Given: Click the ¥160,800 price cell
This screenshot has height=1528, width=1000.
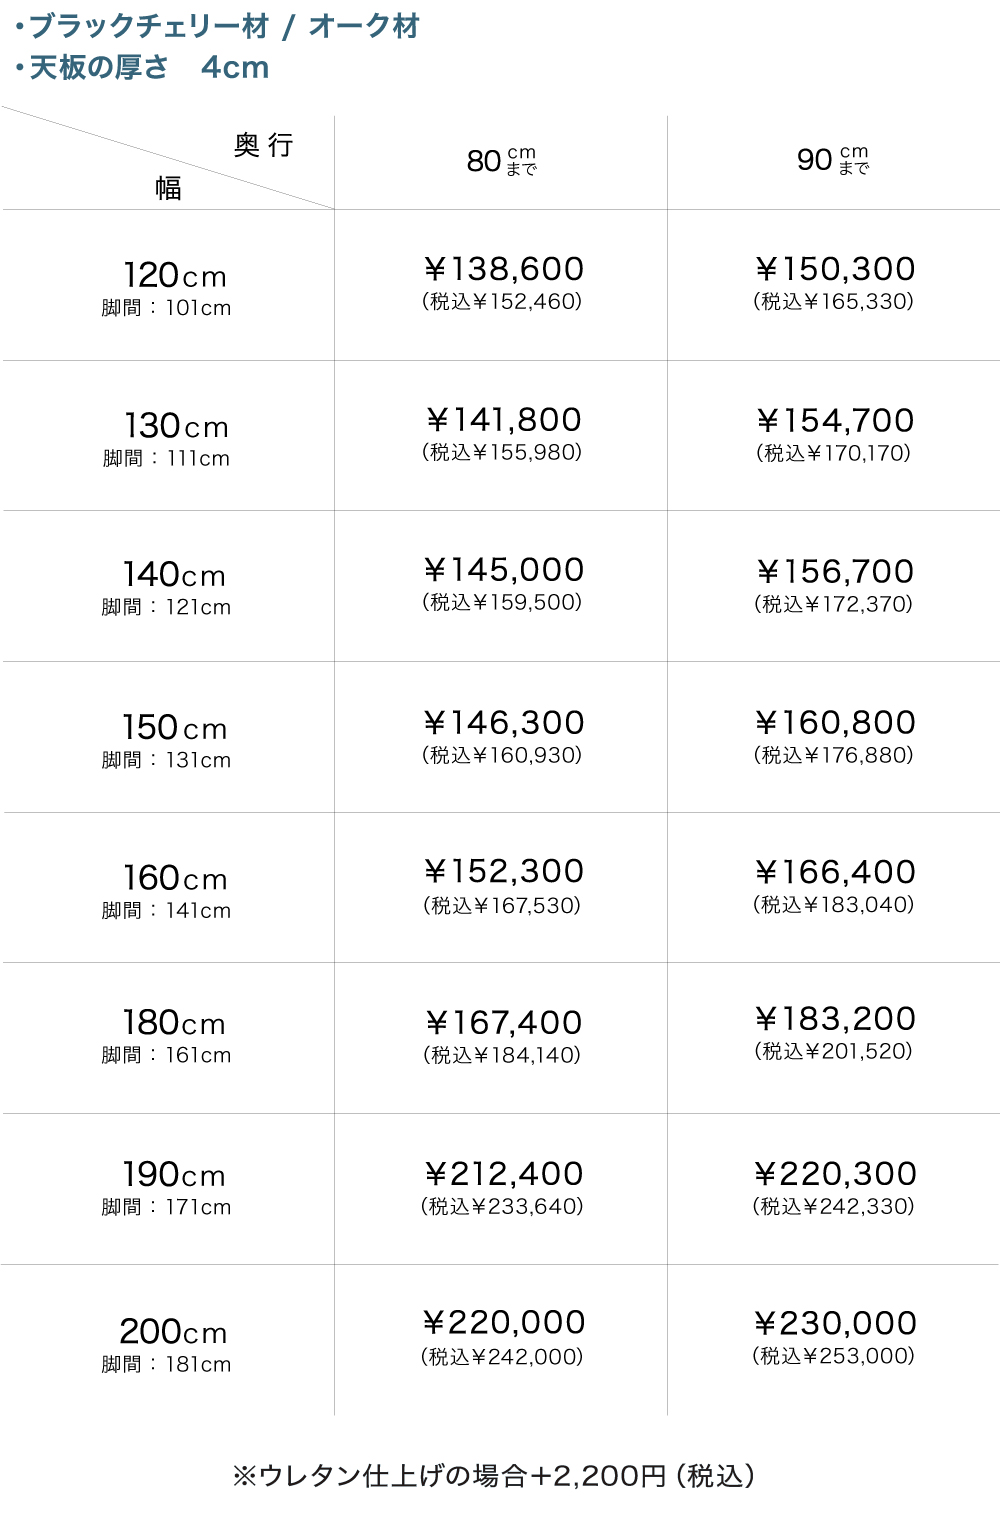Looking at the screenshot, I should click(x=835, y=723).
